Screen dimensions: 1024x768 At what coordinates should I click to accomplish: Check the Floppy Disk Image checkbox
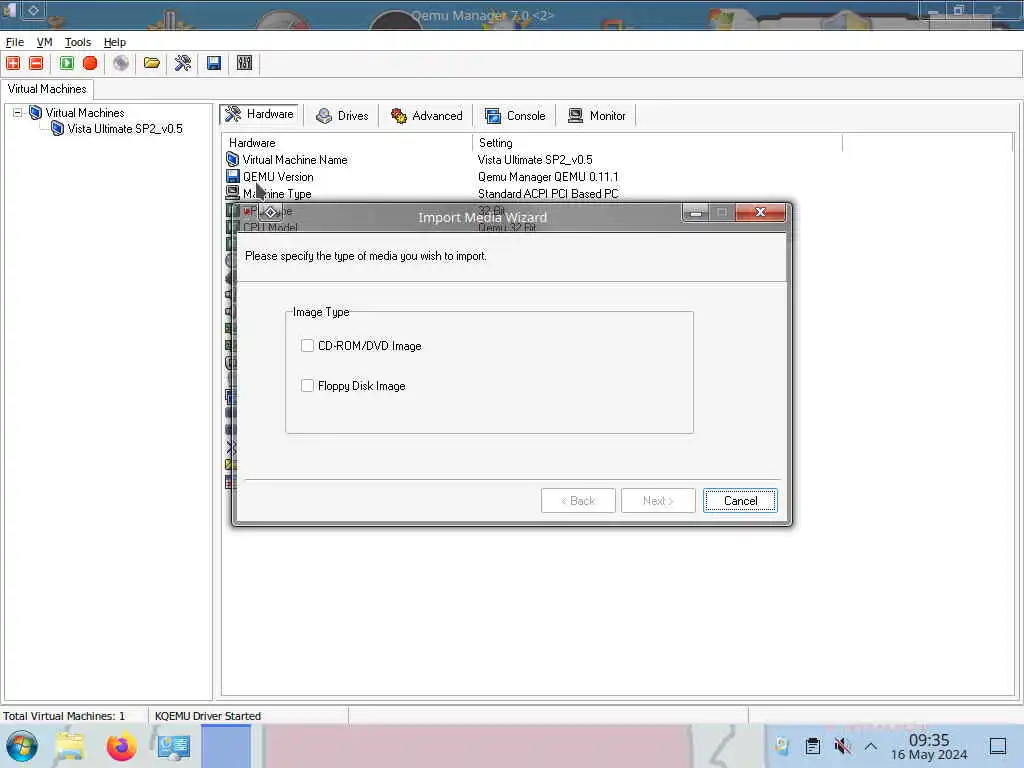(308, 386)
